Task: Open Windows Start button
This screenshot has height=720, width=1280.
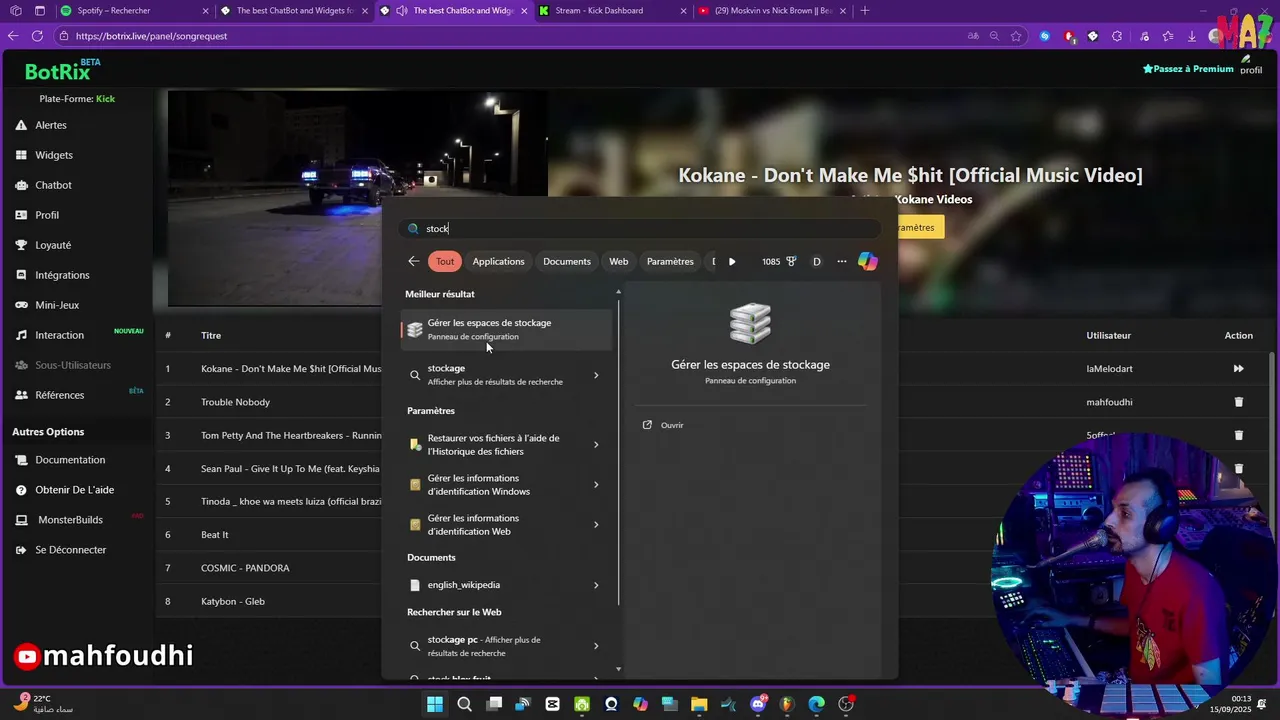Action: click(x=435, y=704)
